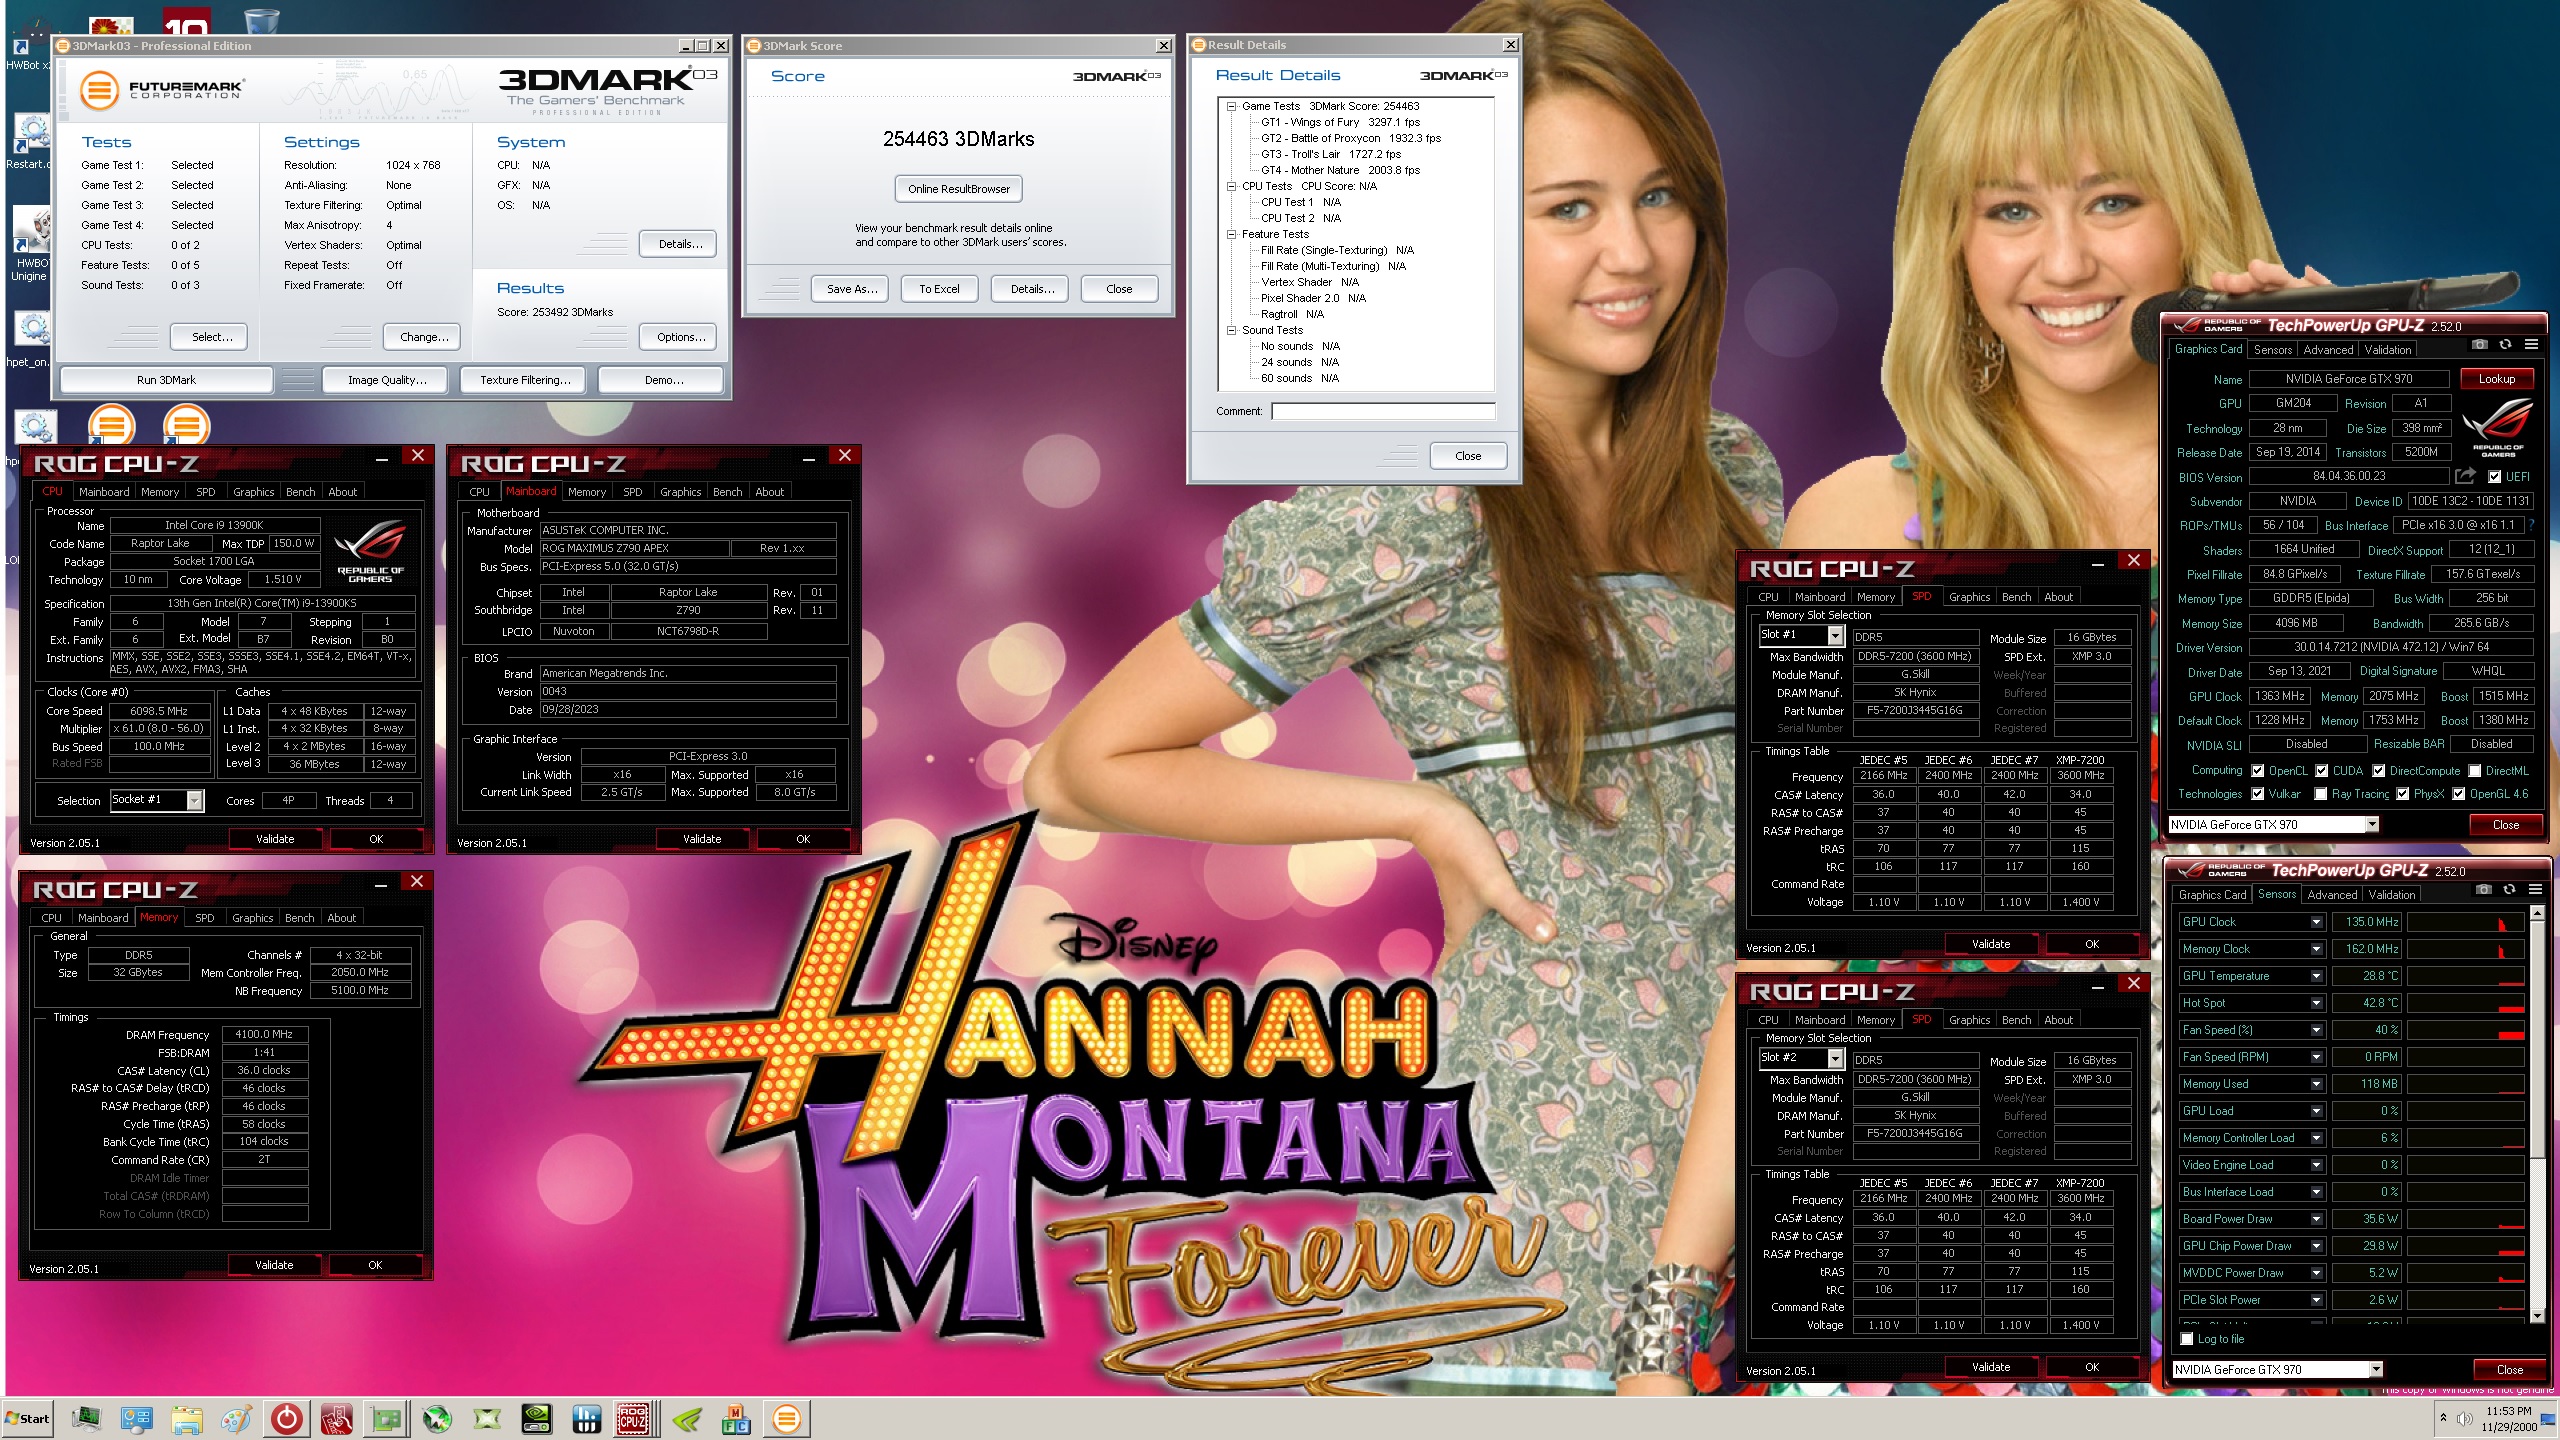Take screenshot in upper GPU-Z window (camera icon)
Viewport: 2560px width, 1440px height.
[2479, 344]
